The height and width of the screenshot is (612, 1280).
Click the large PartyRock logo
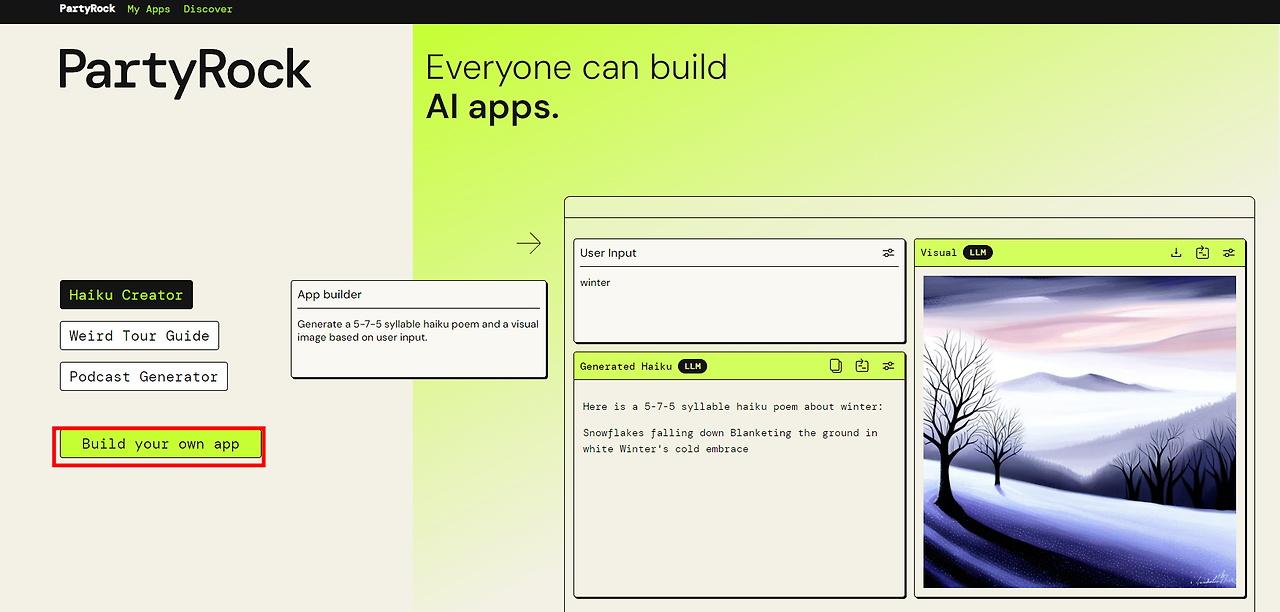tap(185, 72)
